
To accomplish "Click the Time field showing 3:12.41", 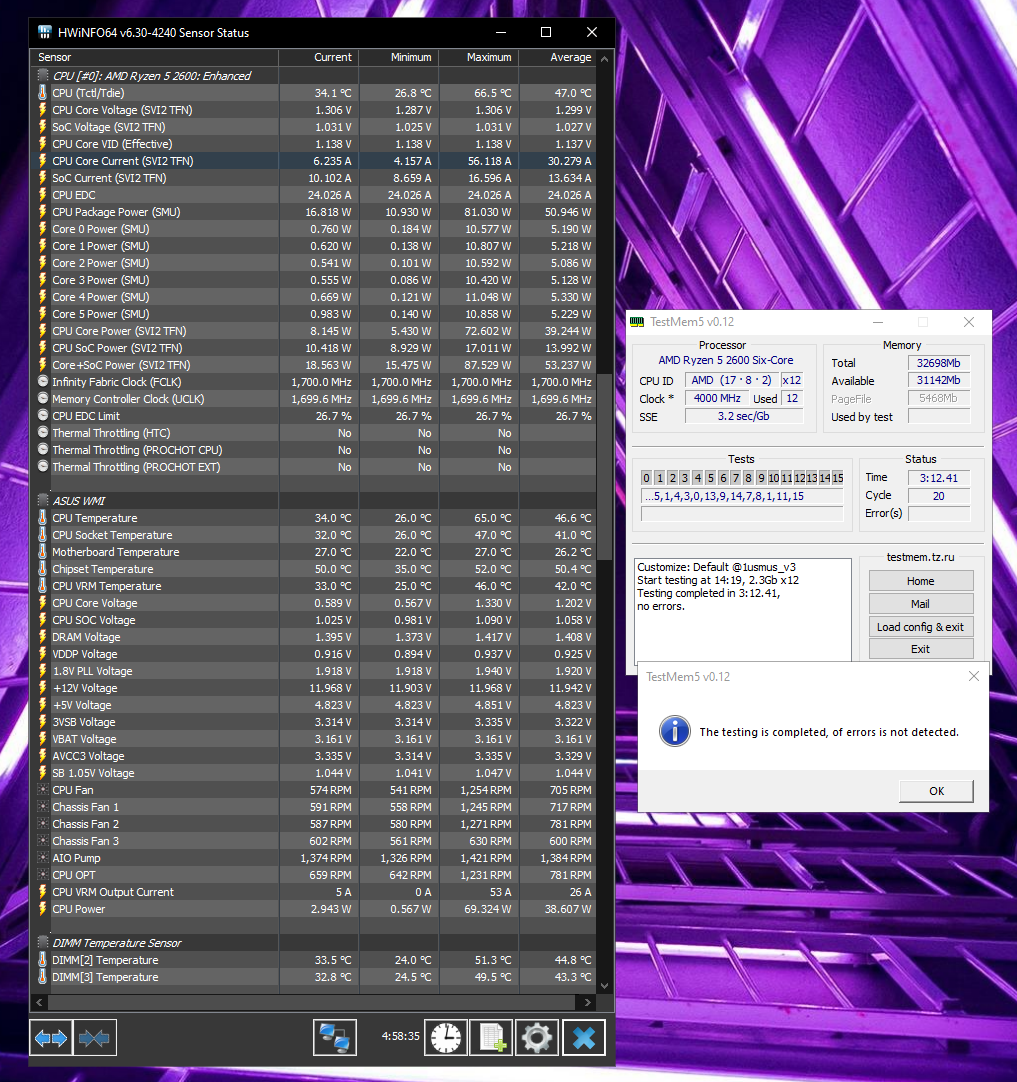I will pyautogui.click(x=938, y=478).
